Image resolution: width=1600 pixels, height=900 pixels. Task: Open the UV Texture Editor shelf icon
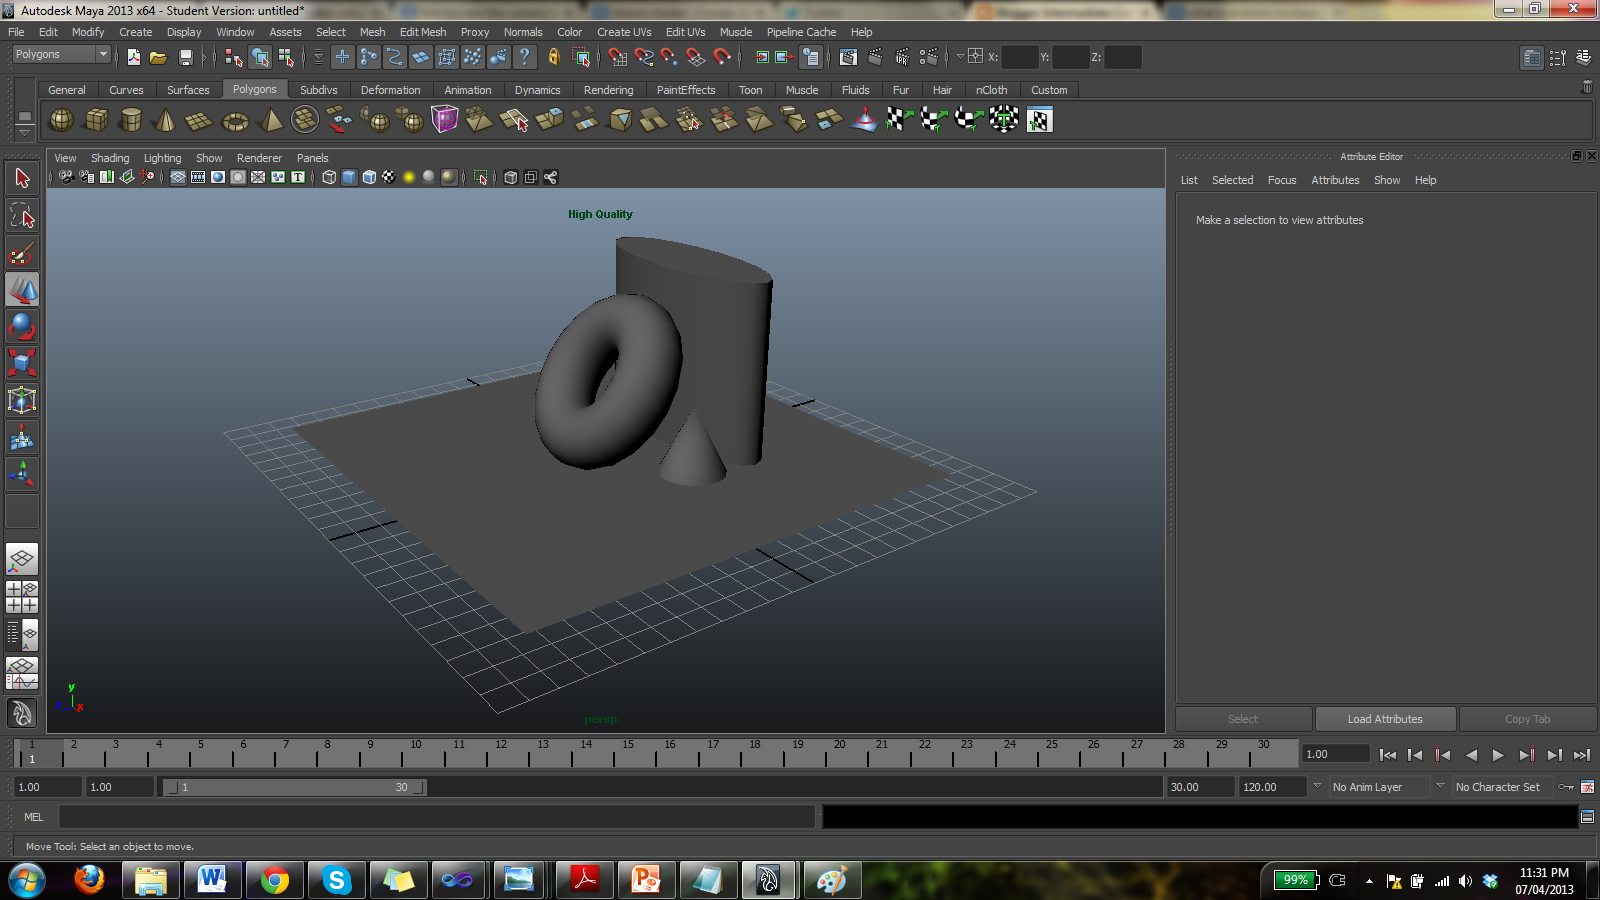coord(1039,120)
